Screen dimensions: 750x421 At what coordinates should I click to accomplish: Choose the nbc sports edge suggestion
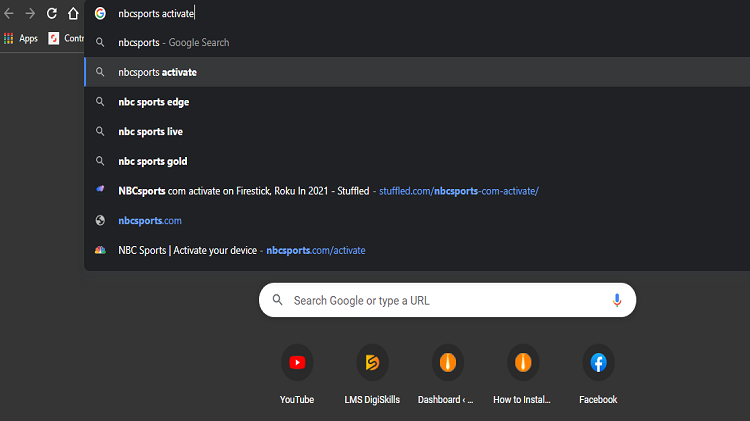click(x=417, y=102)
